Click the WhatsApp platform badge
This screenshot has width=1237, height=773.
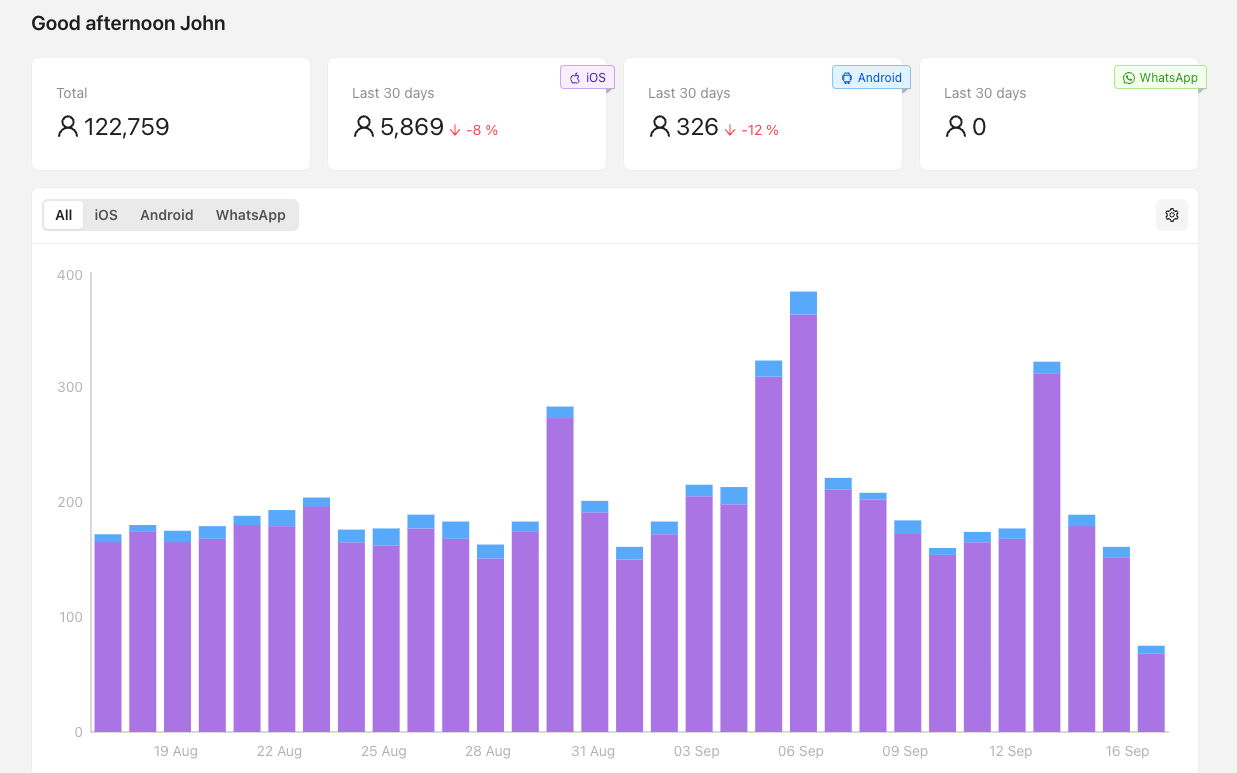tap(1160, 78)
